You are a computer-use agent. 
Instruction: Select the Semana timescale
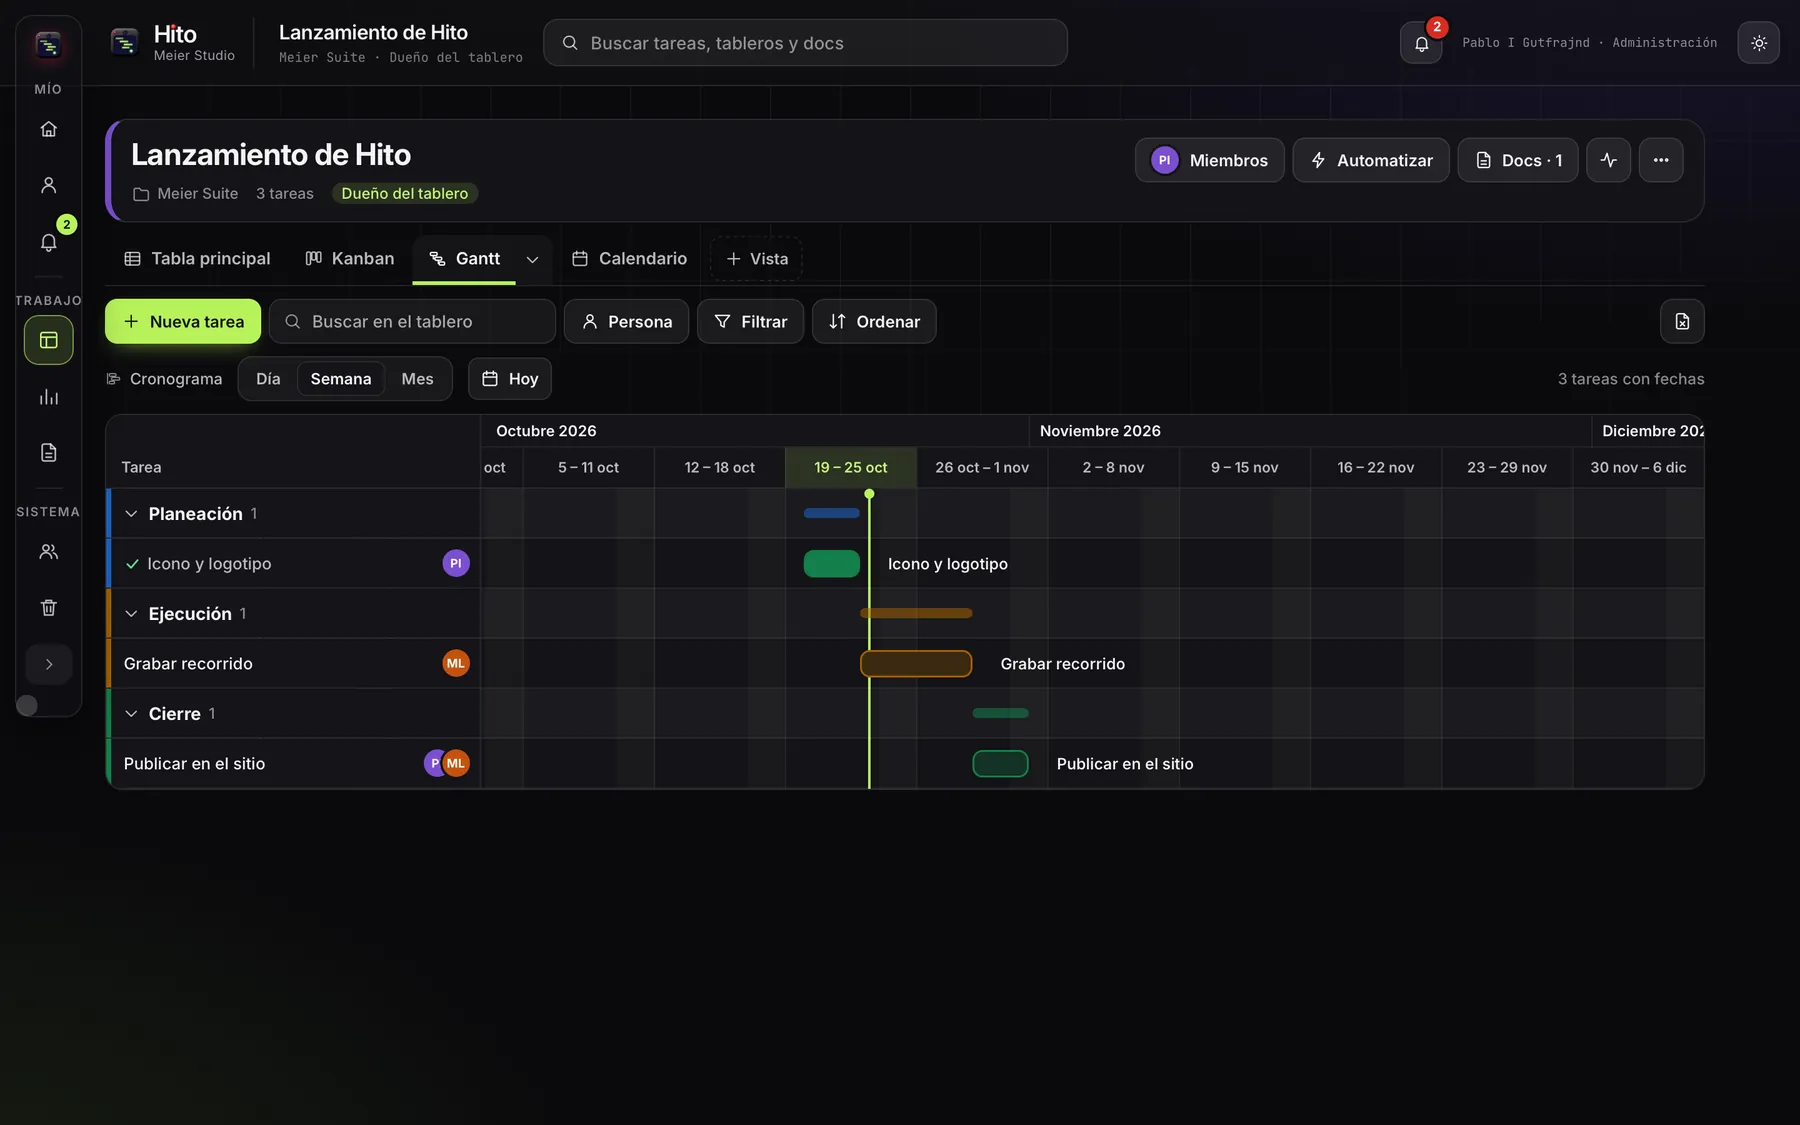tap(341, 379)
